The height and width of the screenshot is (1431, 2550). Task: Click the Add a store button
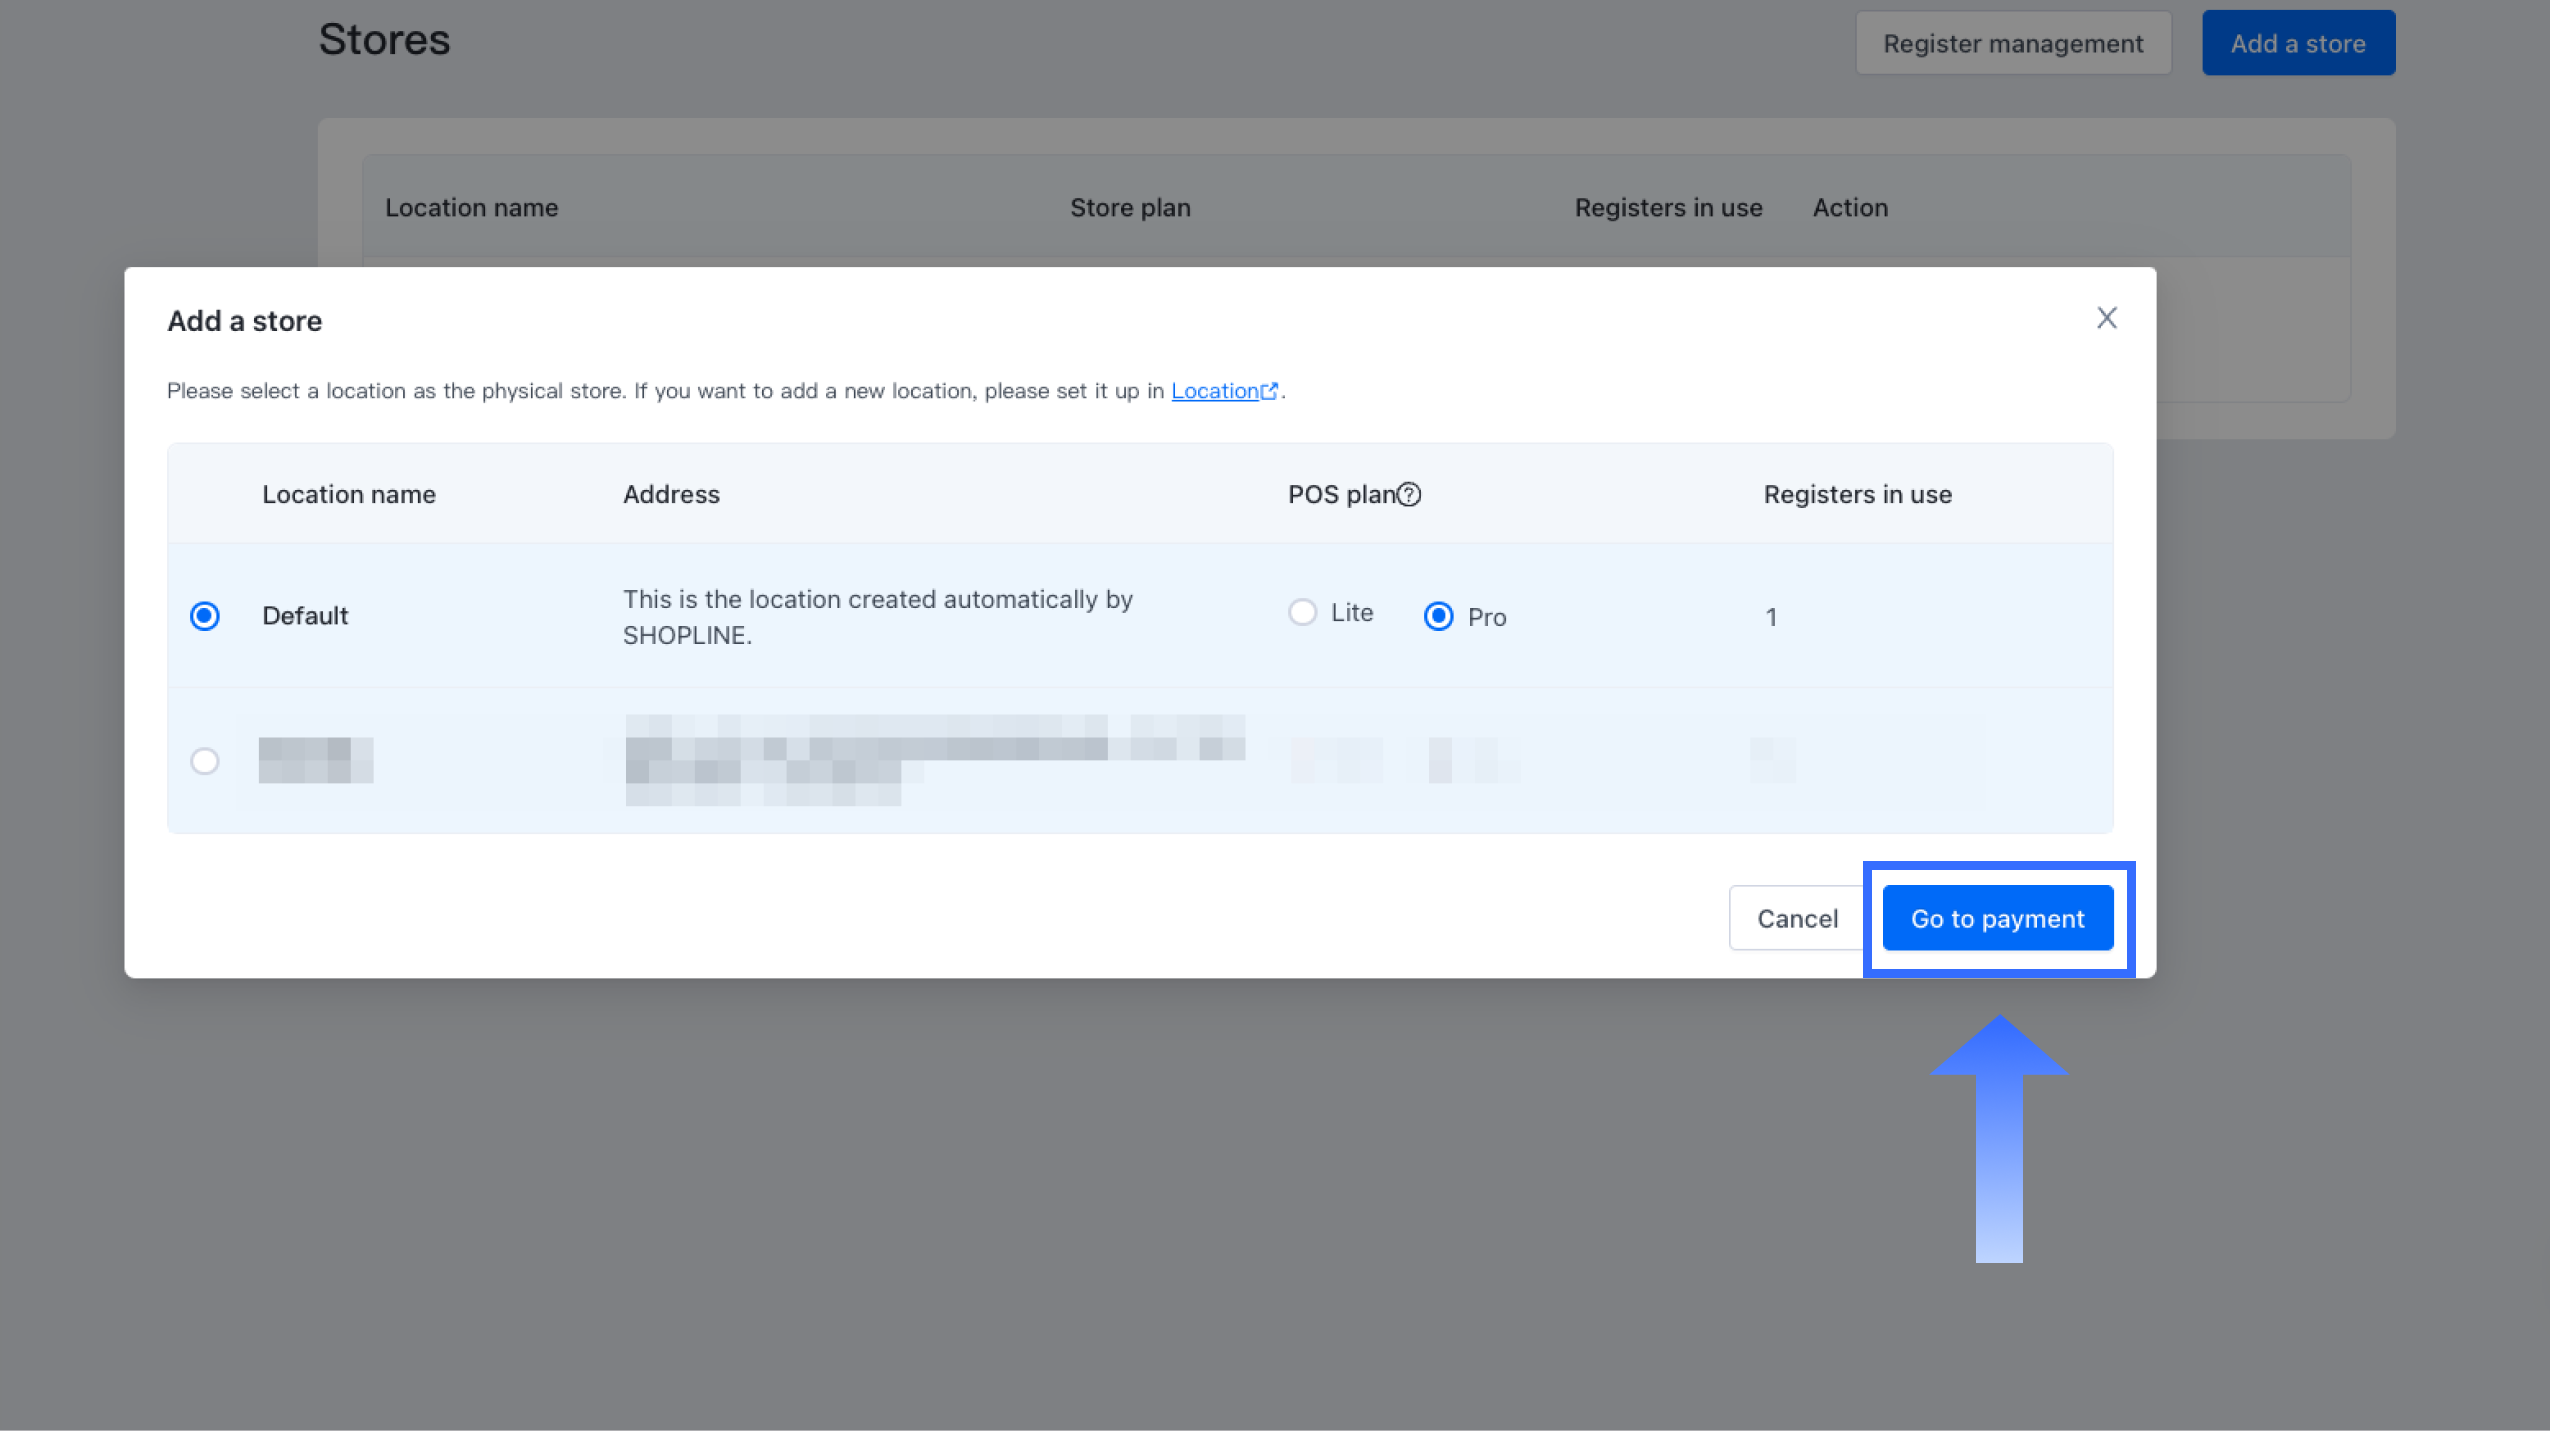(x=2297, y=43)
